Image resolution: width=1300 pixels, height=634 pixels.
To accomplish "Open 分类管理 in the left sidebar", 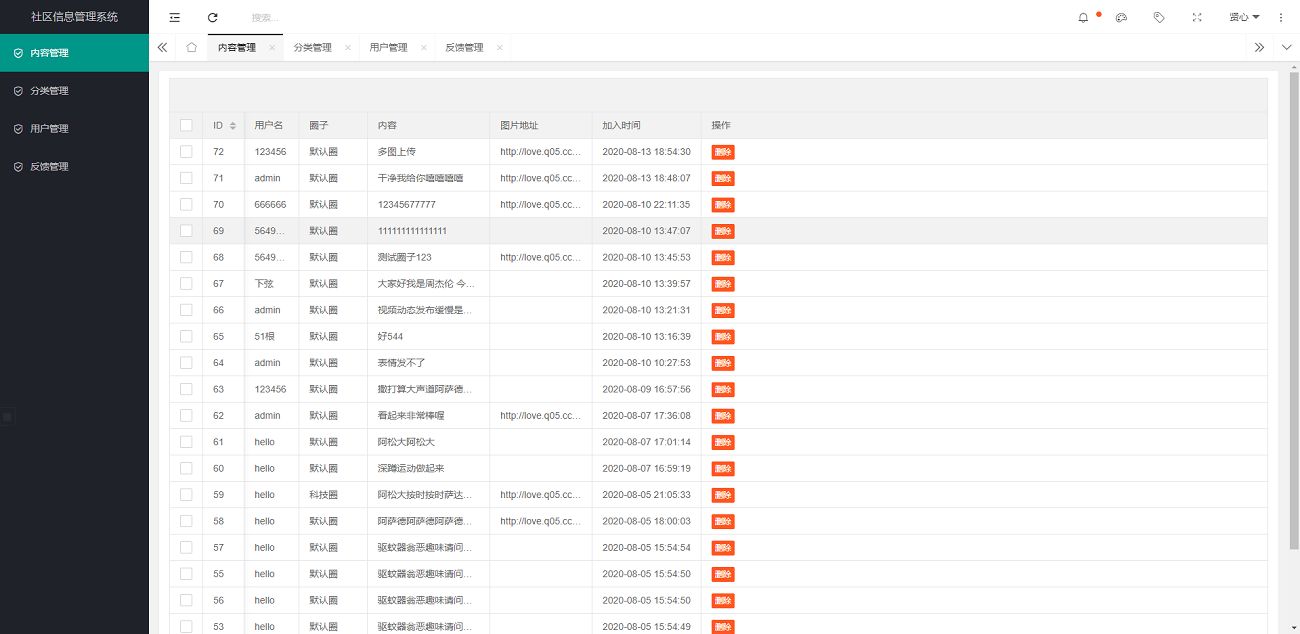I will tap(74, 91).
